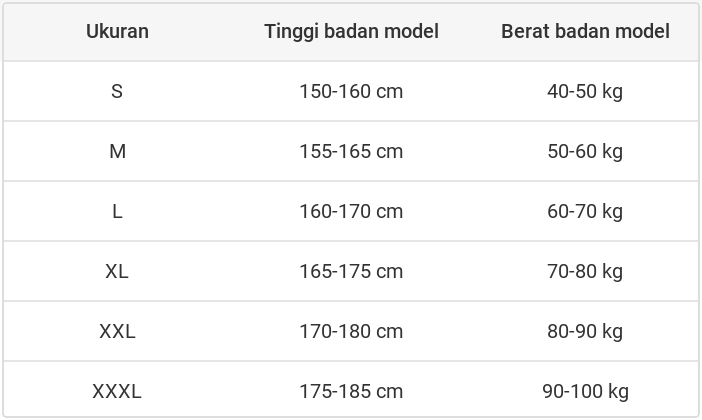Select the S size cell
The height and width of the screenshot is (420, 702).
(x=117, y=91)
